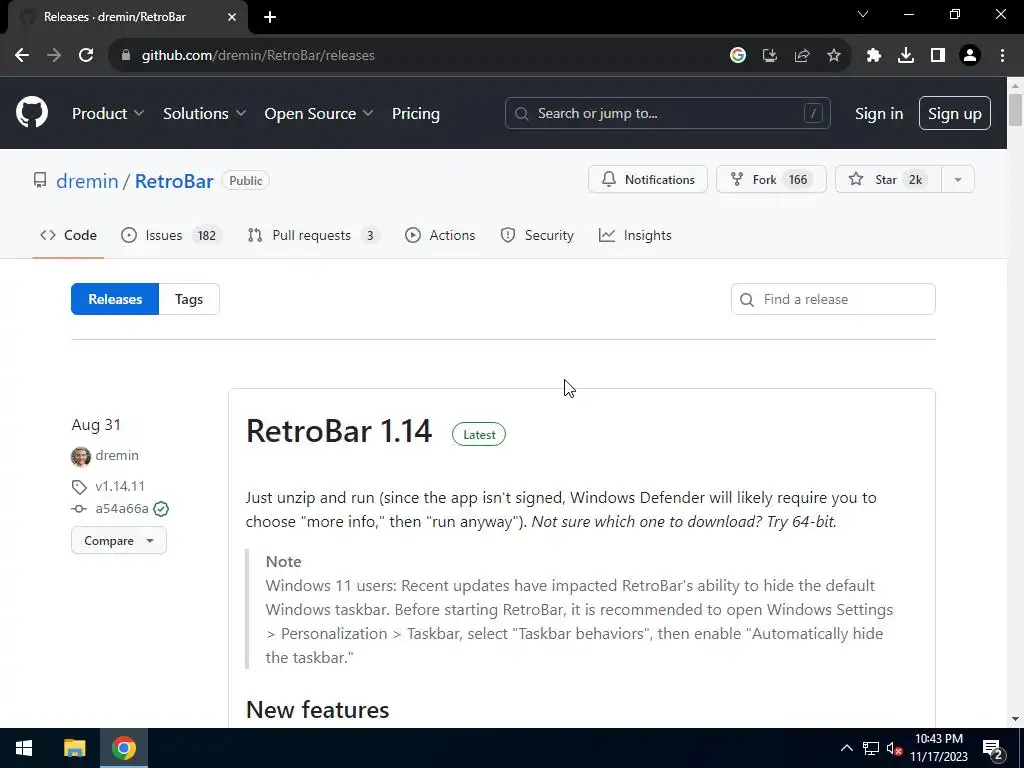Viewport: 1024px width, 768px height.
Task: Switch to the Security tab
Action: (537, 235)
